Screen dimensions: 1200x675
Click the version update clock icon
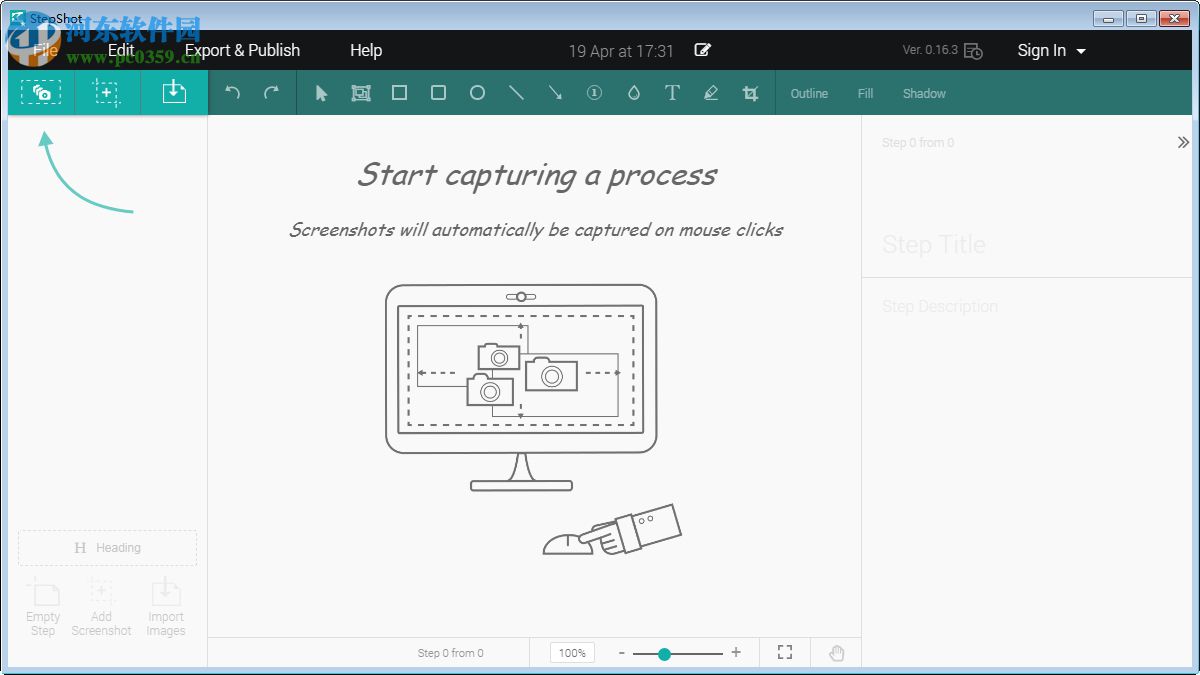(974, 51)
